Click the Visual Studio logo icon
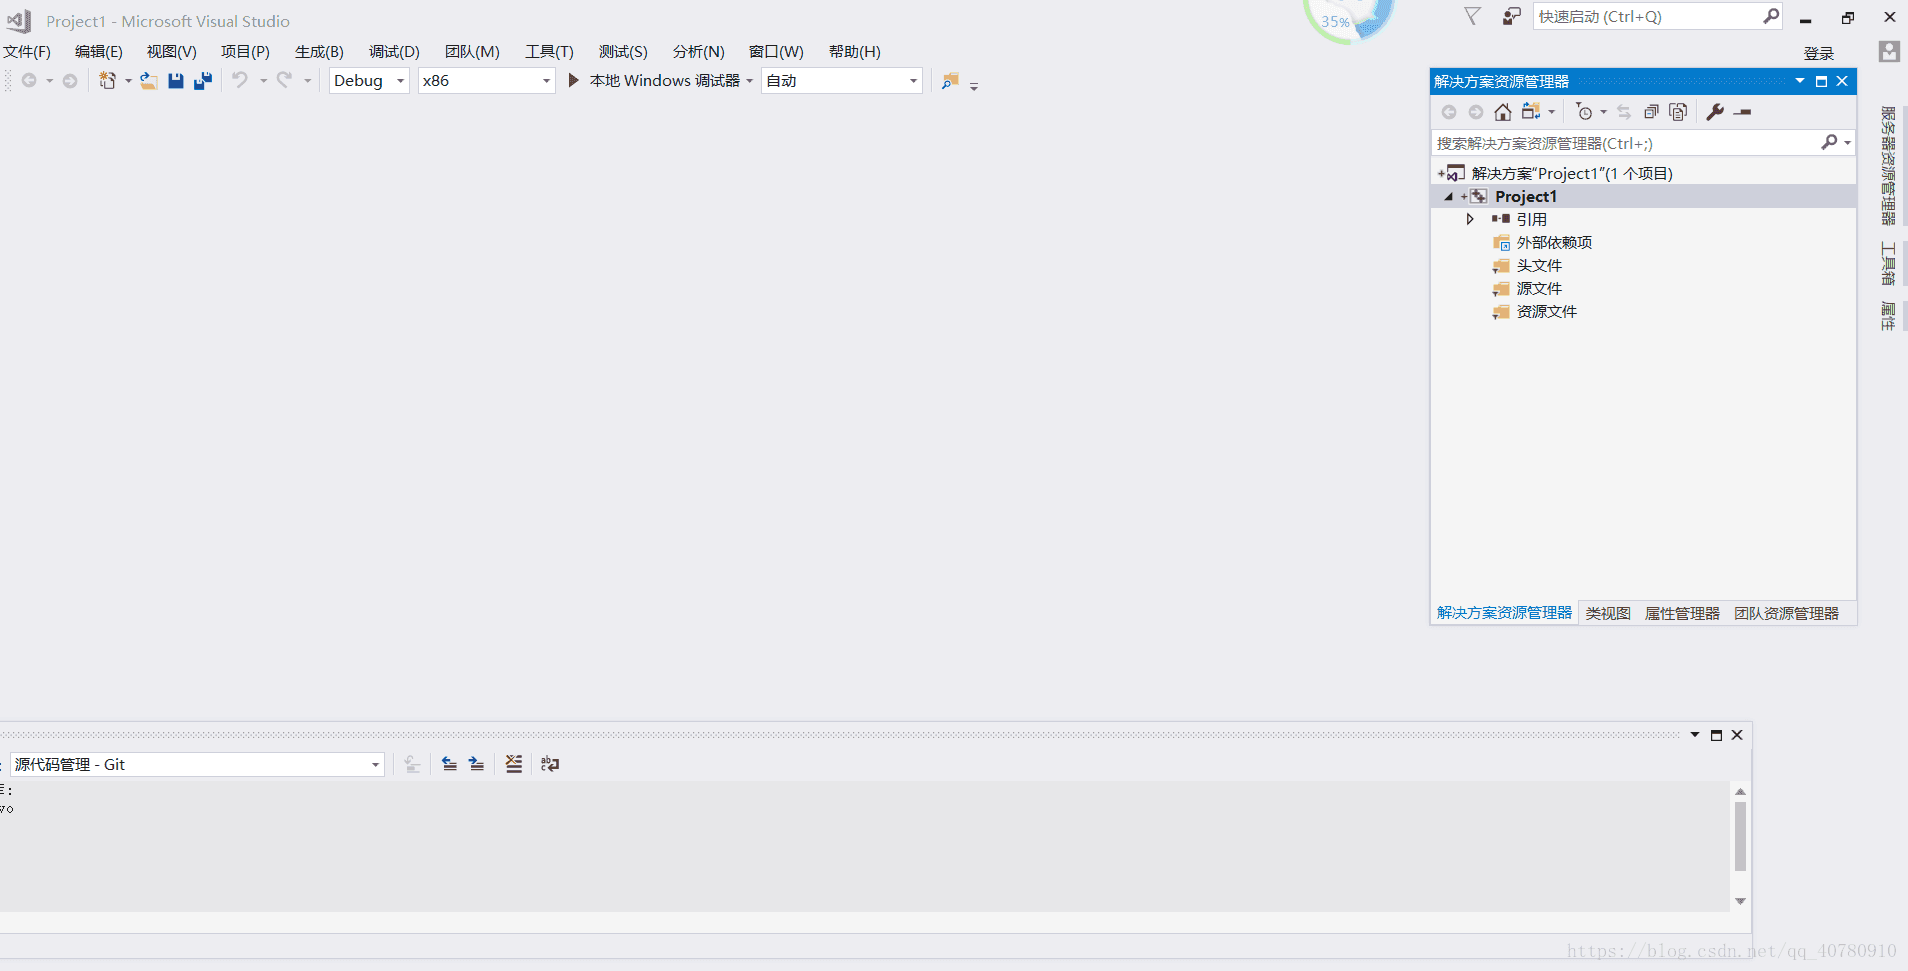 19,21
